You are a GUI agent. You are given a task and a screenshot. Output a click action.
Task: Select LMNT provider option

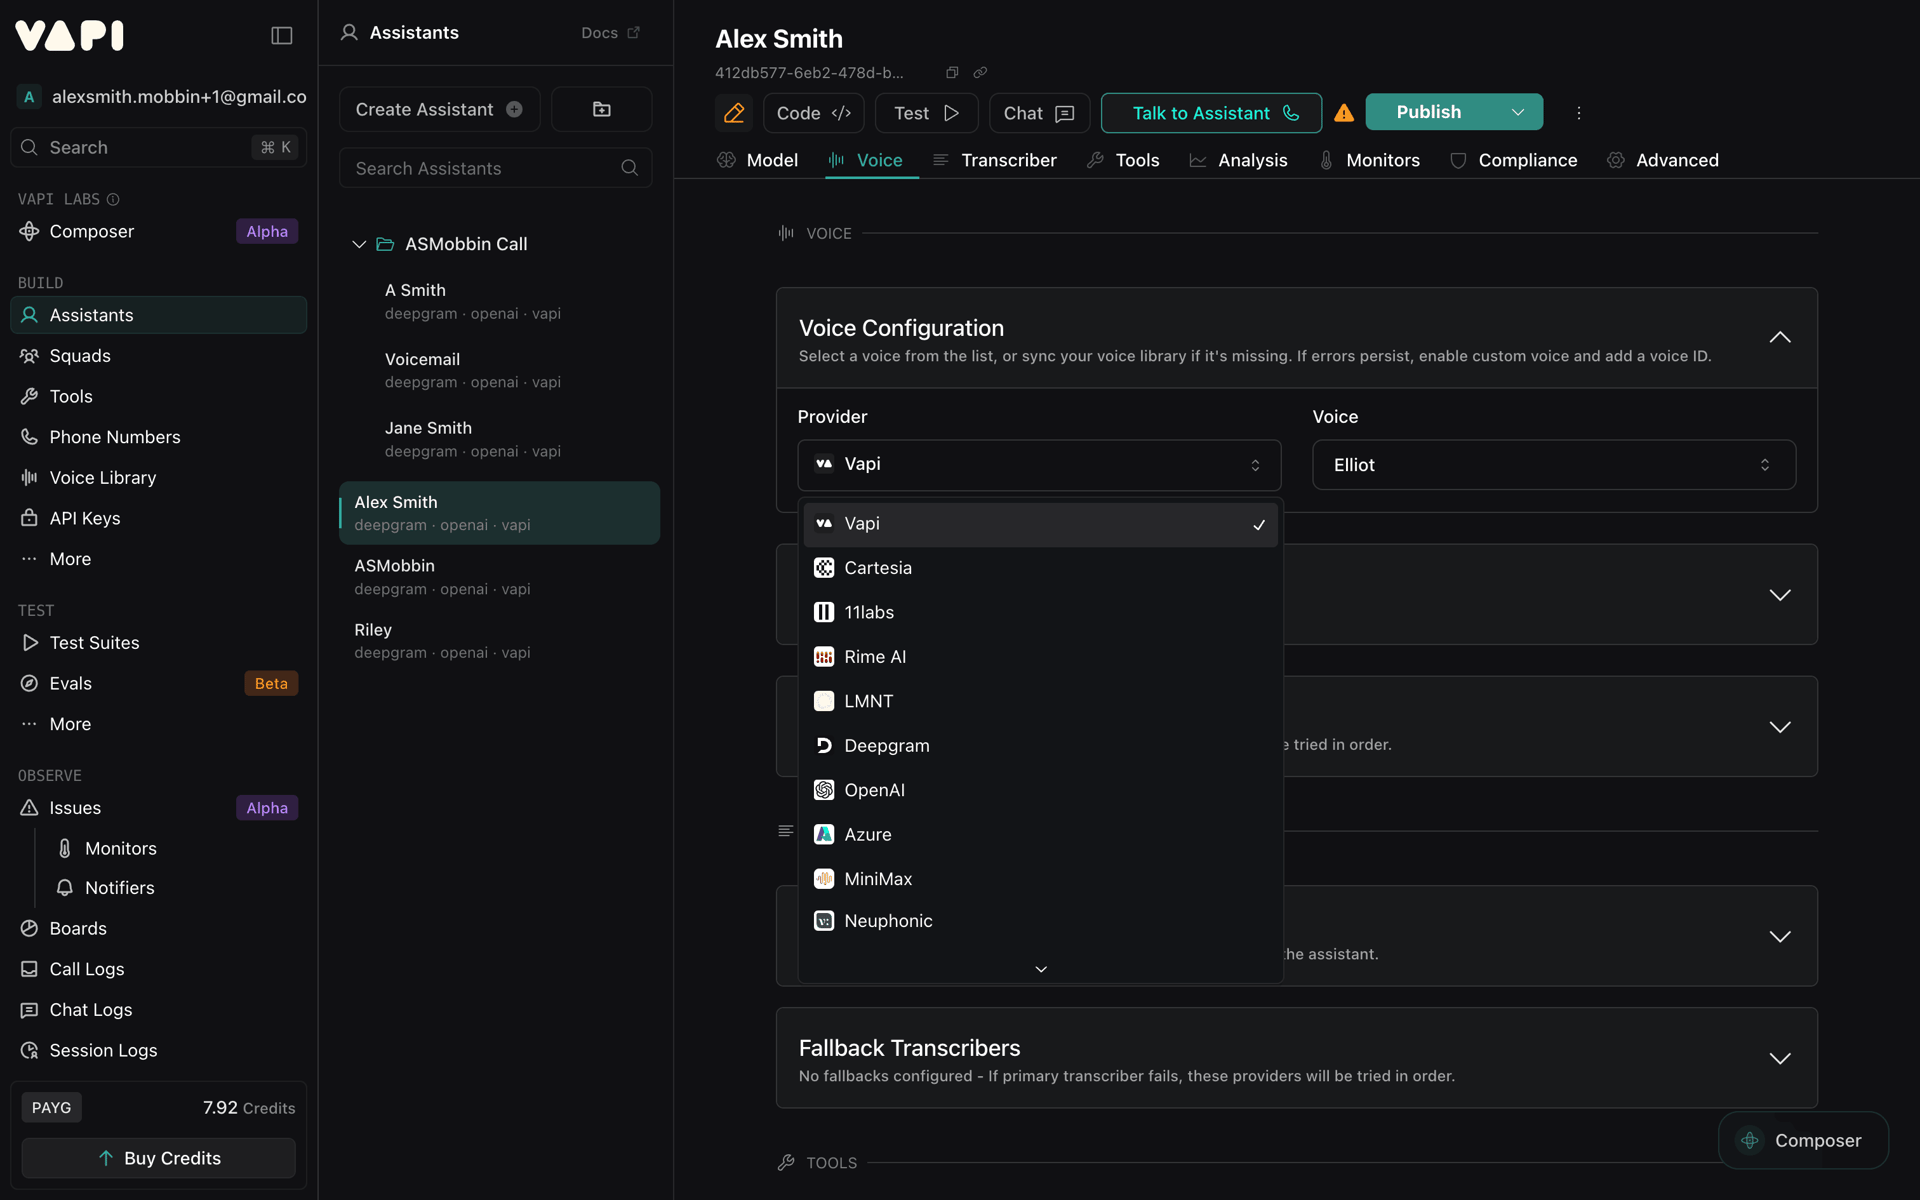(x=1040, y=701)
